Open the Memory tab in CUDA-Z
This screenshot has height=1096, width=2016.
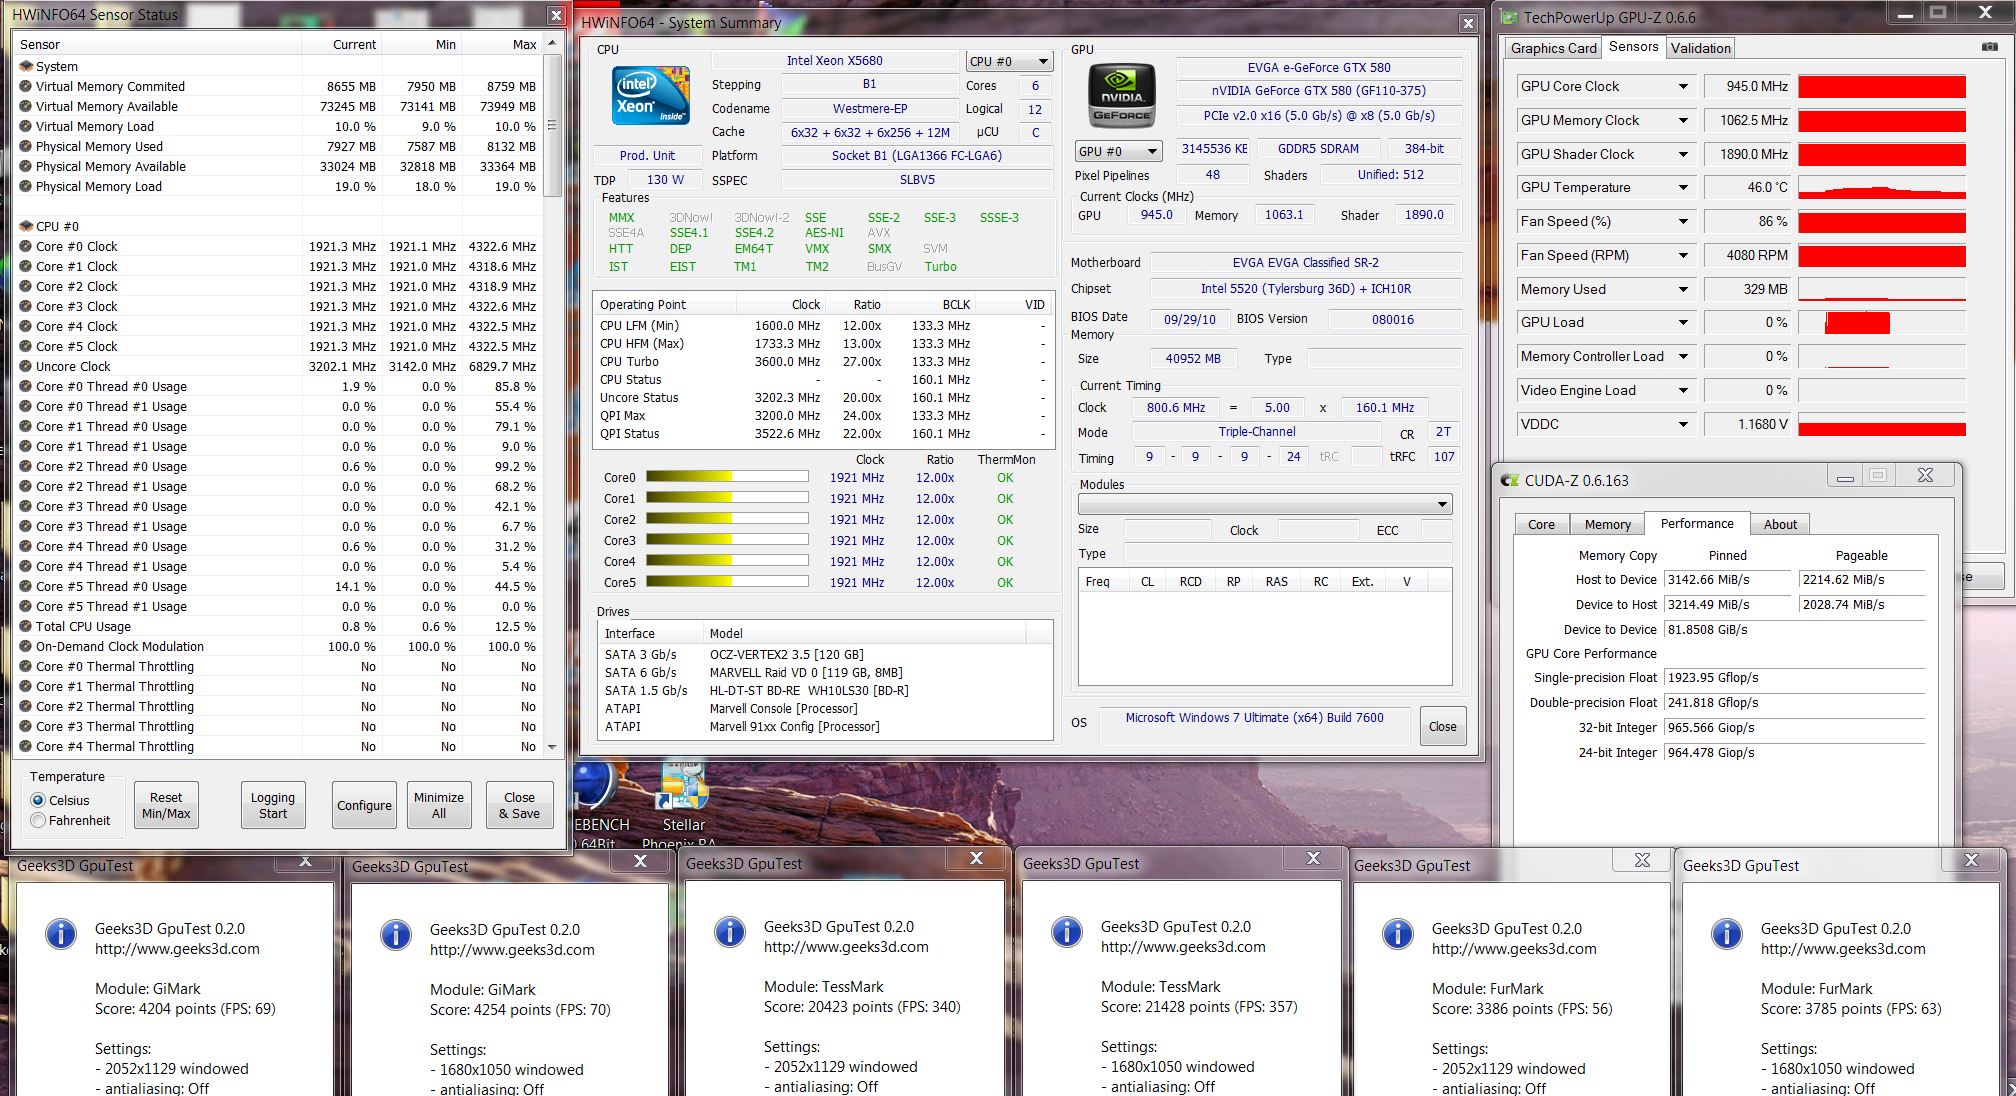click(x=1607, y=524)
